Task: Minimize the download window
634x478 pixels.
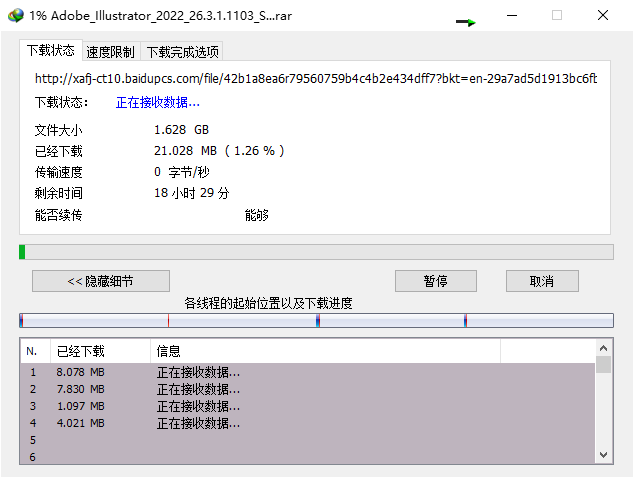Action: tap(512, 15)
